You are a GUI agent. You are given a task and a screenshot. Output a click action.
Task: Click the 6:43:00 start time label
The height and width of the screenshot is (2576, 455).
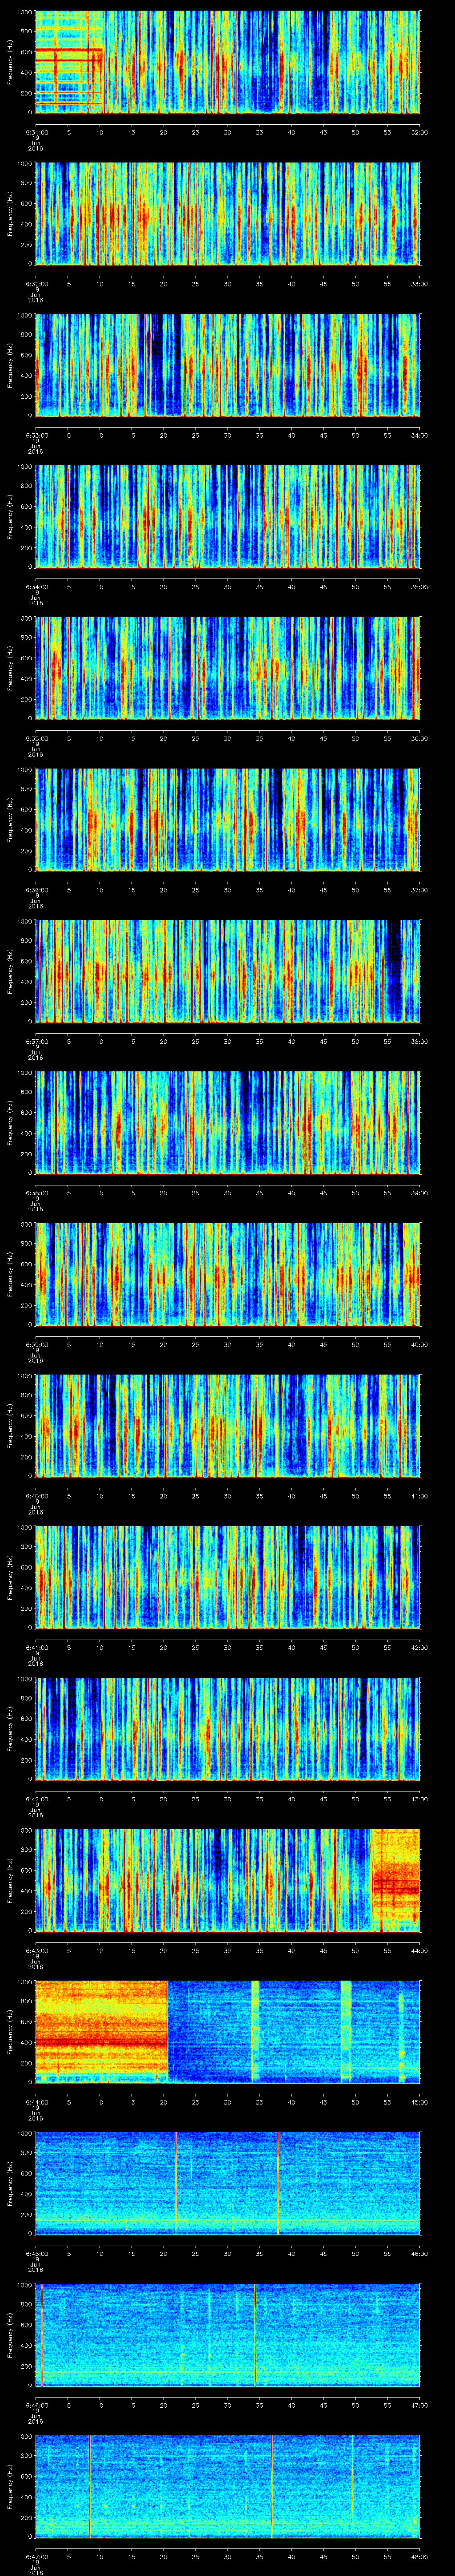[x=36, y=1950]
